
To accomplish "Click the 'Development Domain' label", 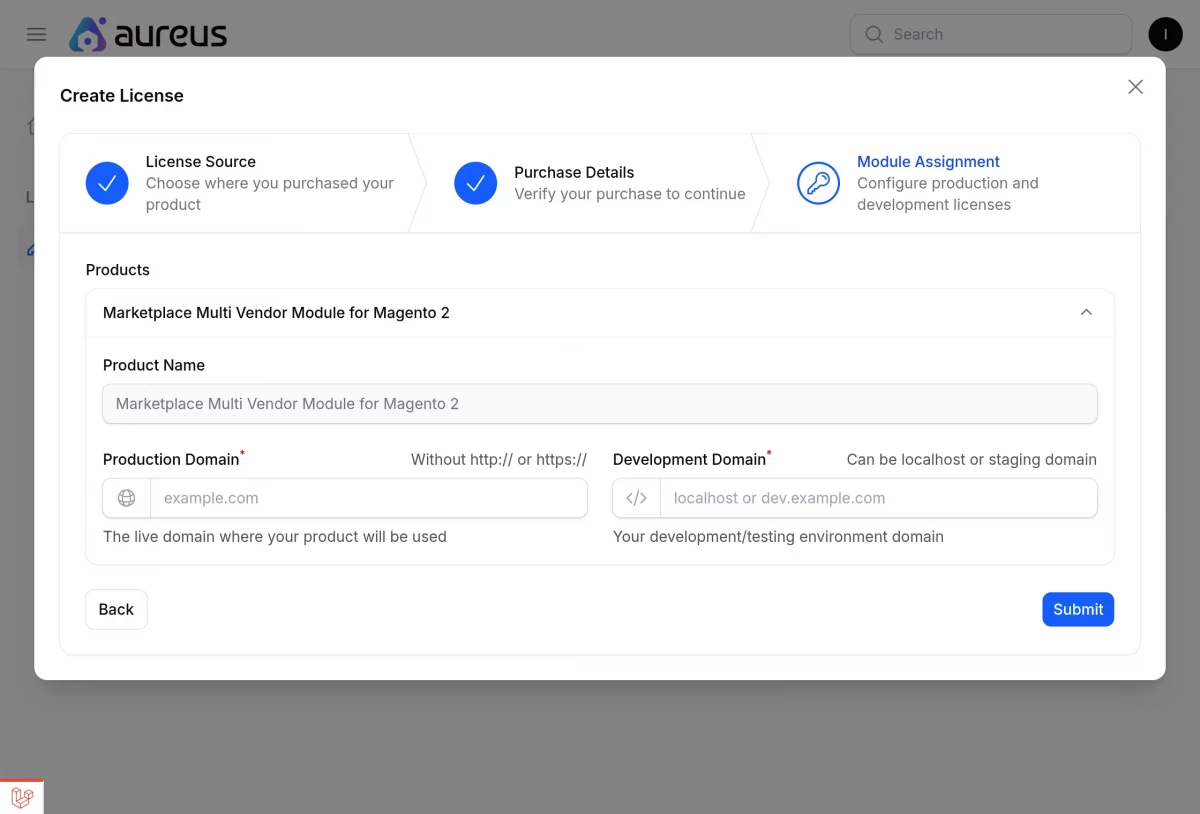I will point(689,460).
